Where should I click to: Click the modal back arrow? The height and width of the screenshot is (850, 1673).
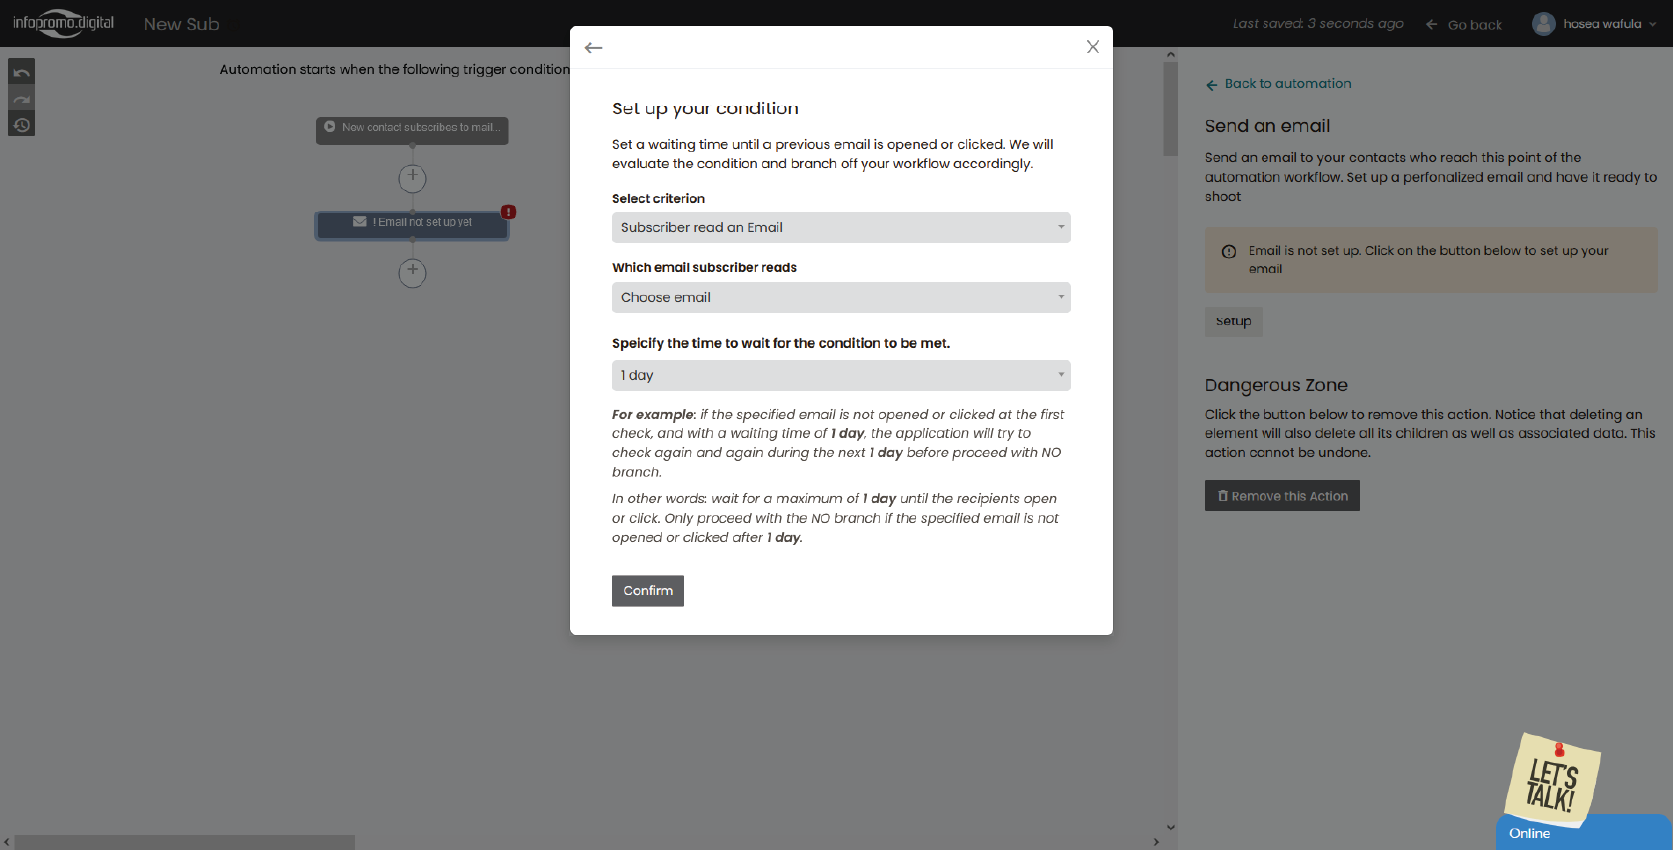point(594,48)
